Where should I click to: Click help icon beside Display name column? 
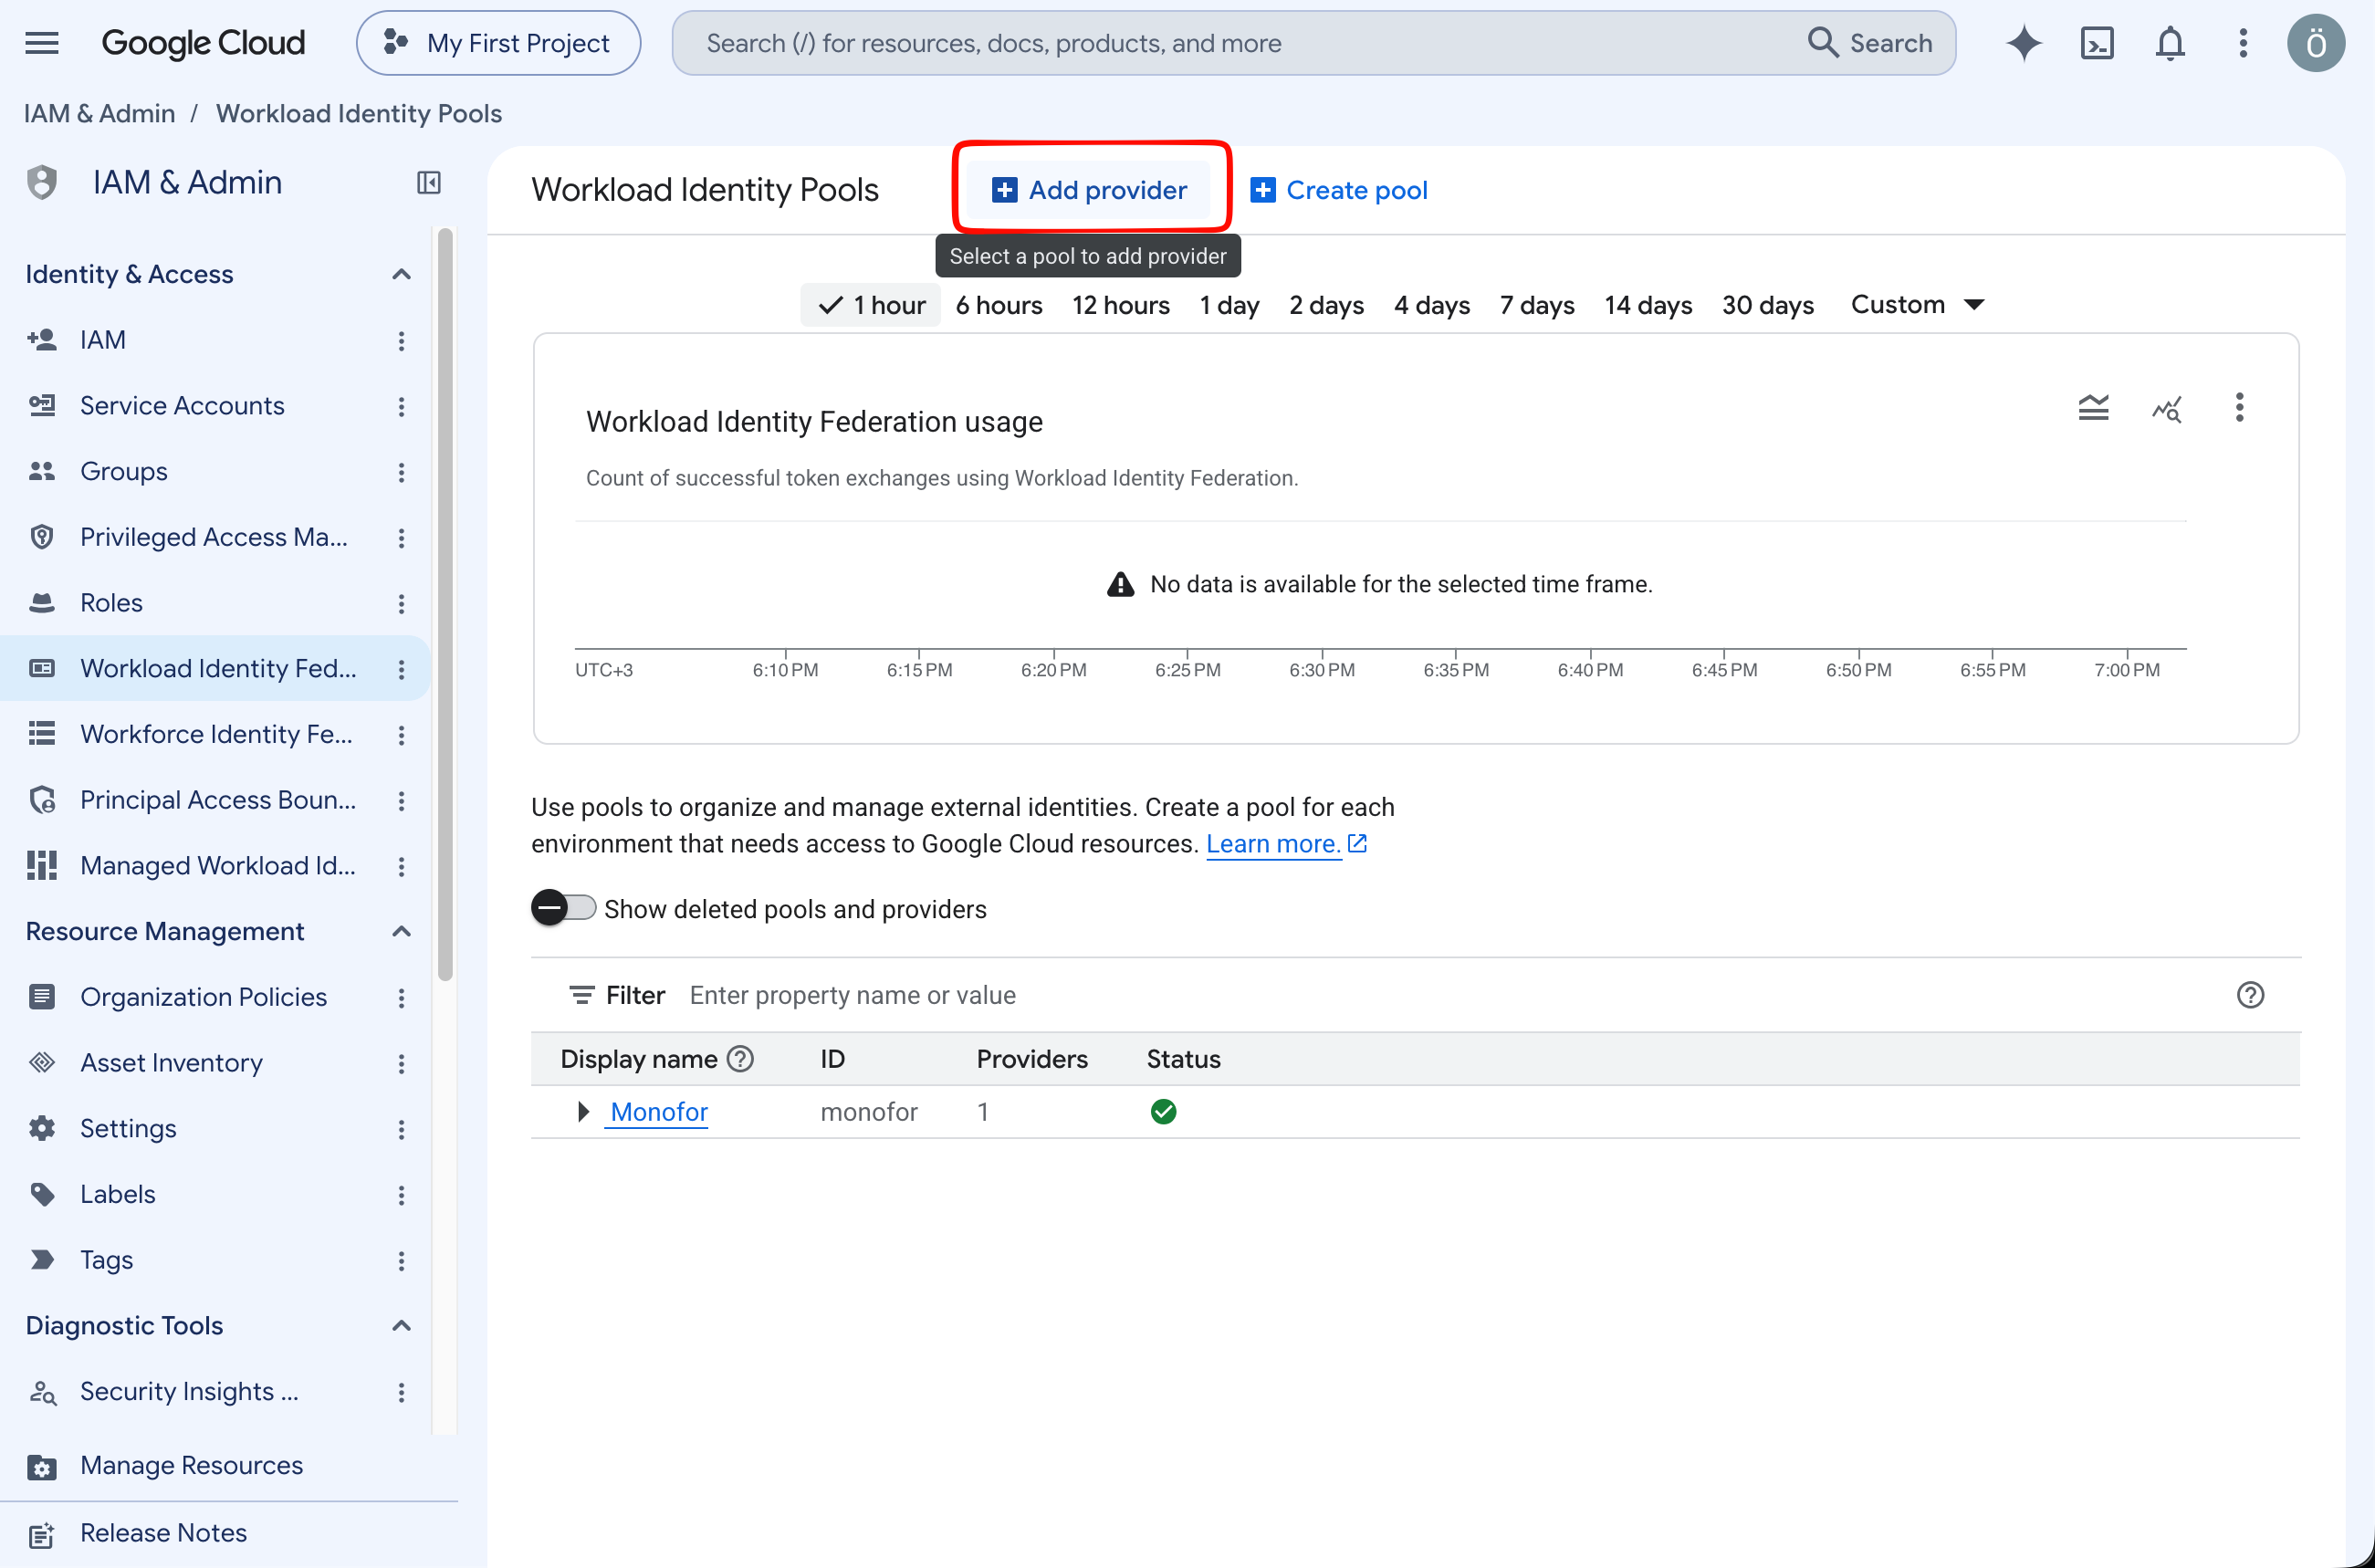740,1059
